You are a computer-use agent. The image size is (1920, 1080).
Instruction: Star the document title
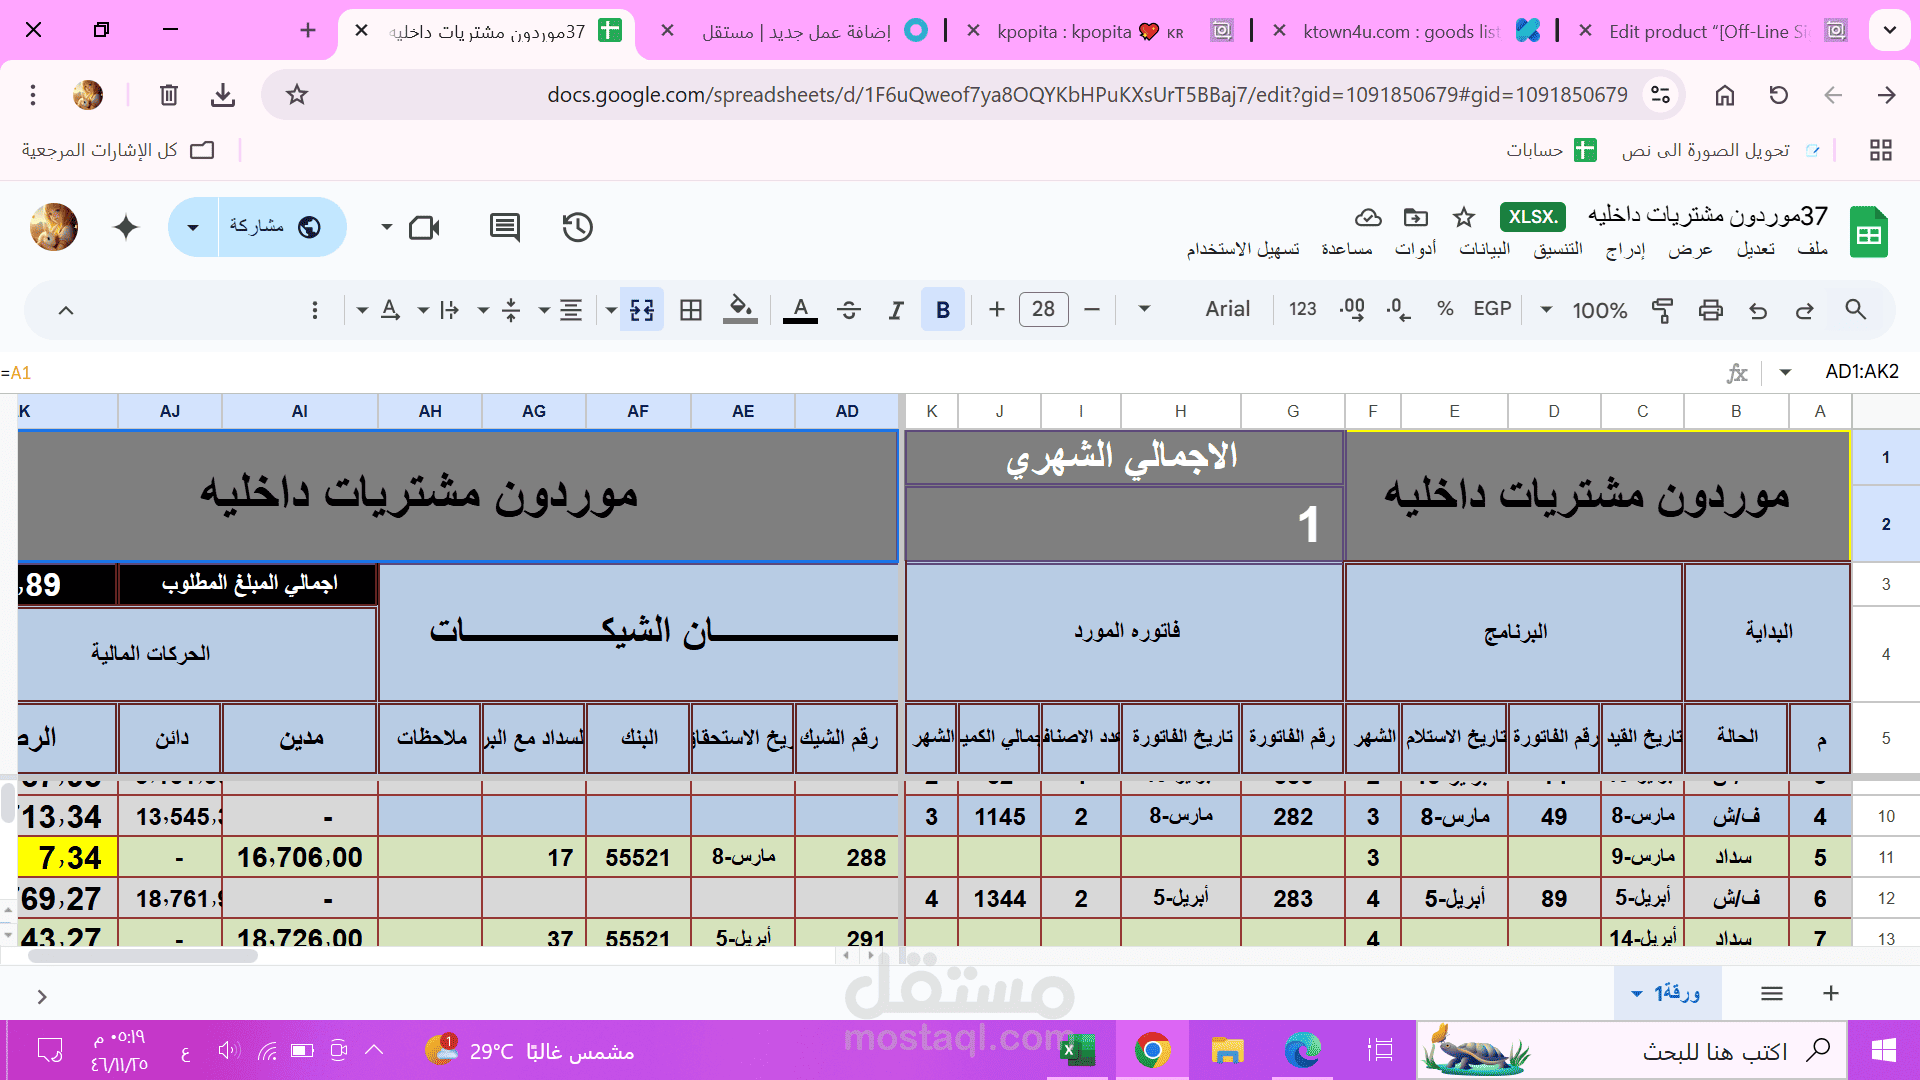pos(1464,217)
